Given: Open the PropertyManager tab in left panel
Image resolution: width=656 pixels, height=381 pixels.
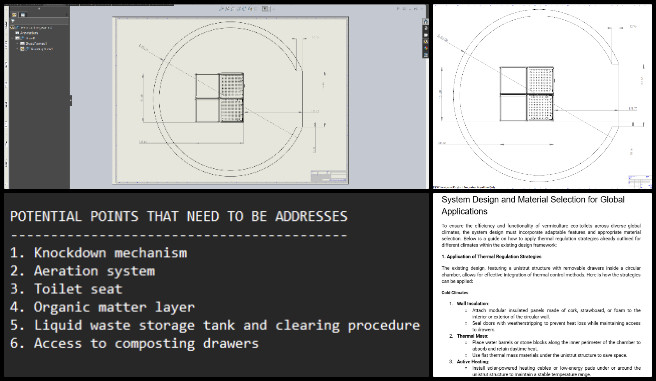Looking at the screenshot, I should pyautogui.click(x=23, y=15).
